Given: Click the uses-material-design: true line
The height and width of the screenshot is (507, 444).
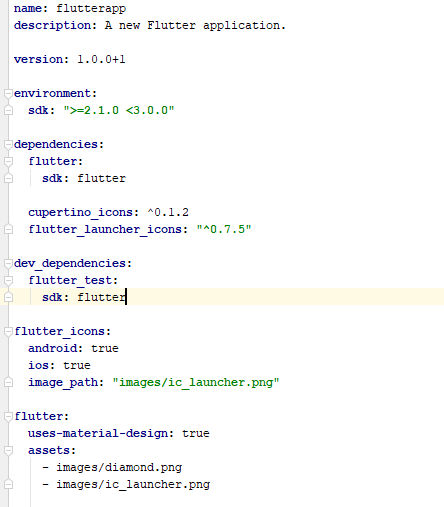Looking at the screenshot, I should point(119,433).
